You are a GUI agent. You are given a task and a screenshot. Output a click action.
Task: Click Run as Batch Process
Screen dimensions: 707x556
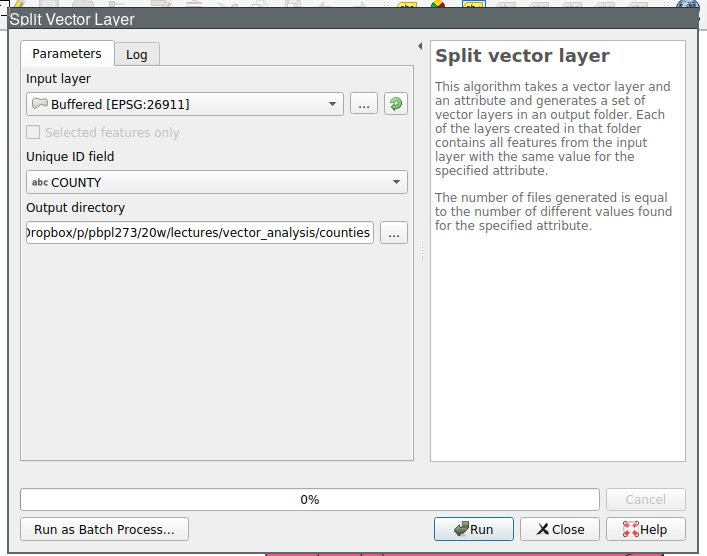tap(104, 530)
